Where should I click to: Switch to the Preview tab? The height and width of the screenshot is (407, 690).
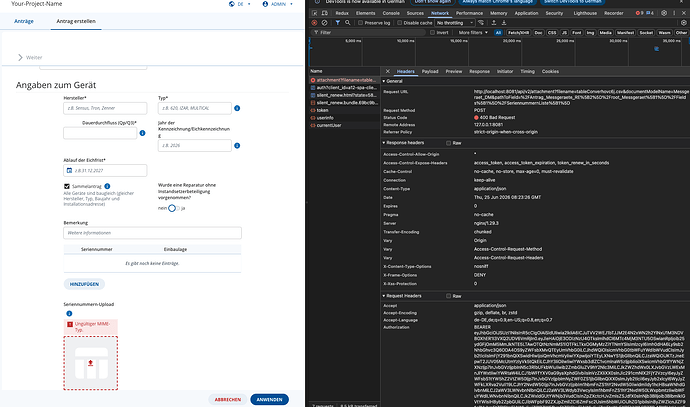tap(454, 71)
